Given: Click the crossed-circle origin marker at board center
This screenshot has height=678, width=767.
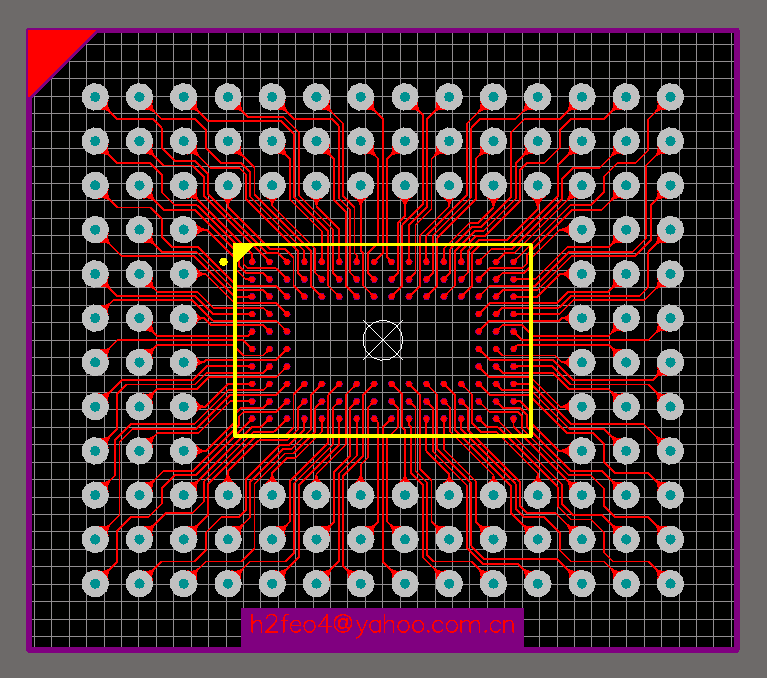Looking at the screenshot, I should click(383, 340).
